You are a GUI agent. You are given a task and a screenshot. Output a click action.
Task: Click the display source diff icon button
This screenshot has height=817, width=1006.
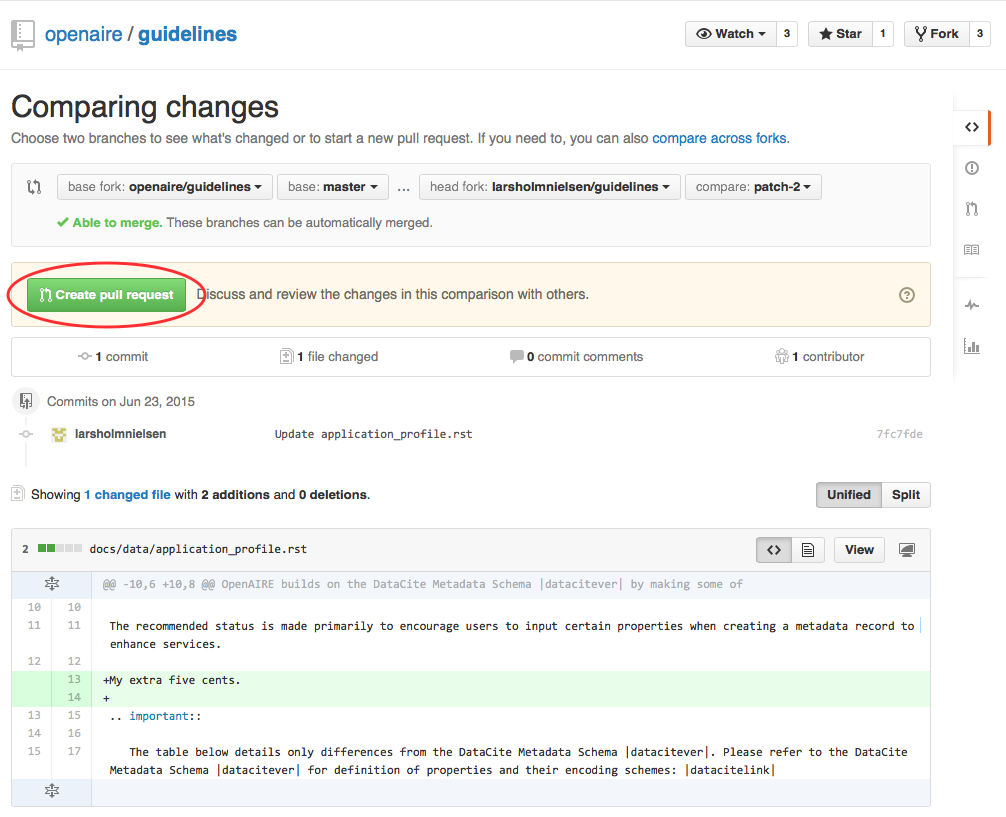(x=774, y=550)
